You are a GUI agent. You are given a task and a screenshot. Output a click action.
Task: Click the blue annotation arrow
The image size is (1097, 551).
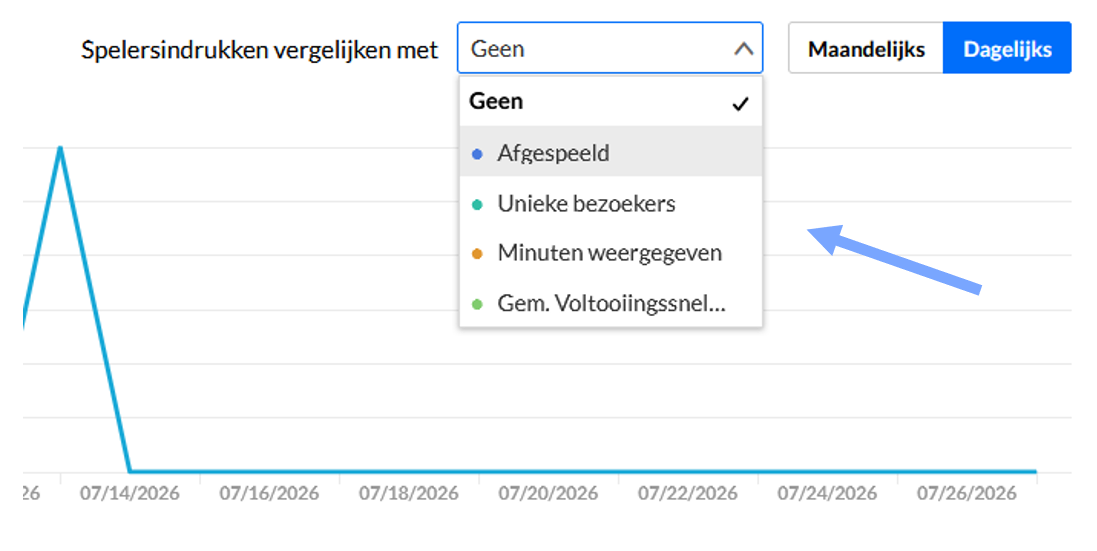(896, 260)
